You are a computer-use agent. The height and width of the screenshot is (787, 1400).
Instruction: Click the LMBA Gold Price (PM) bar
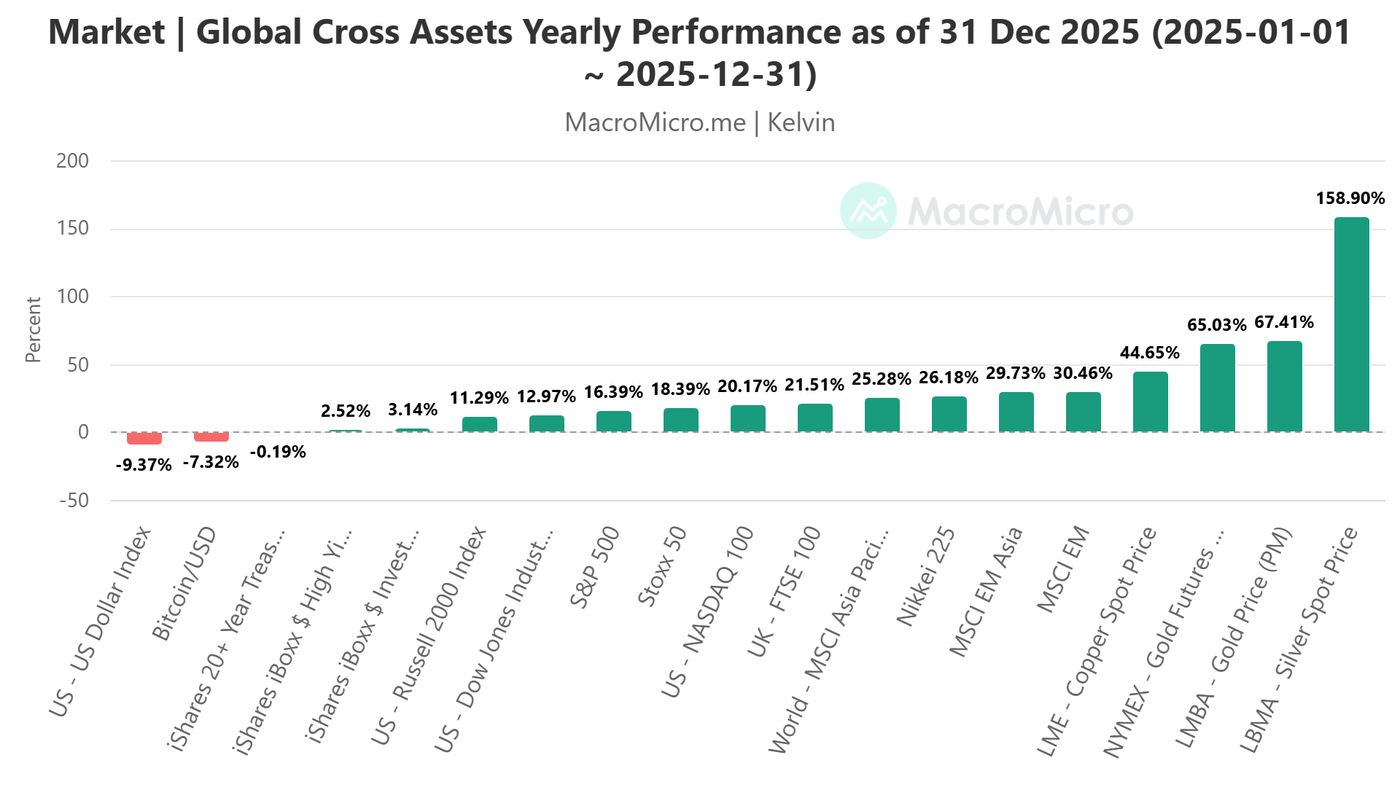pos(1284,387)
